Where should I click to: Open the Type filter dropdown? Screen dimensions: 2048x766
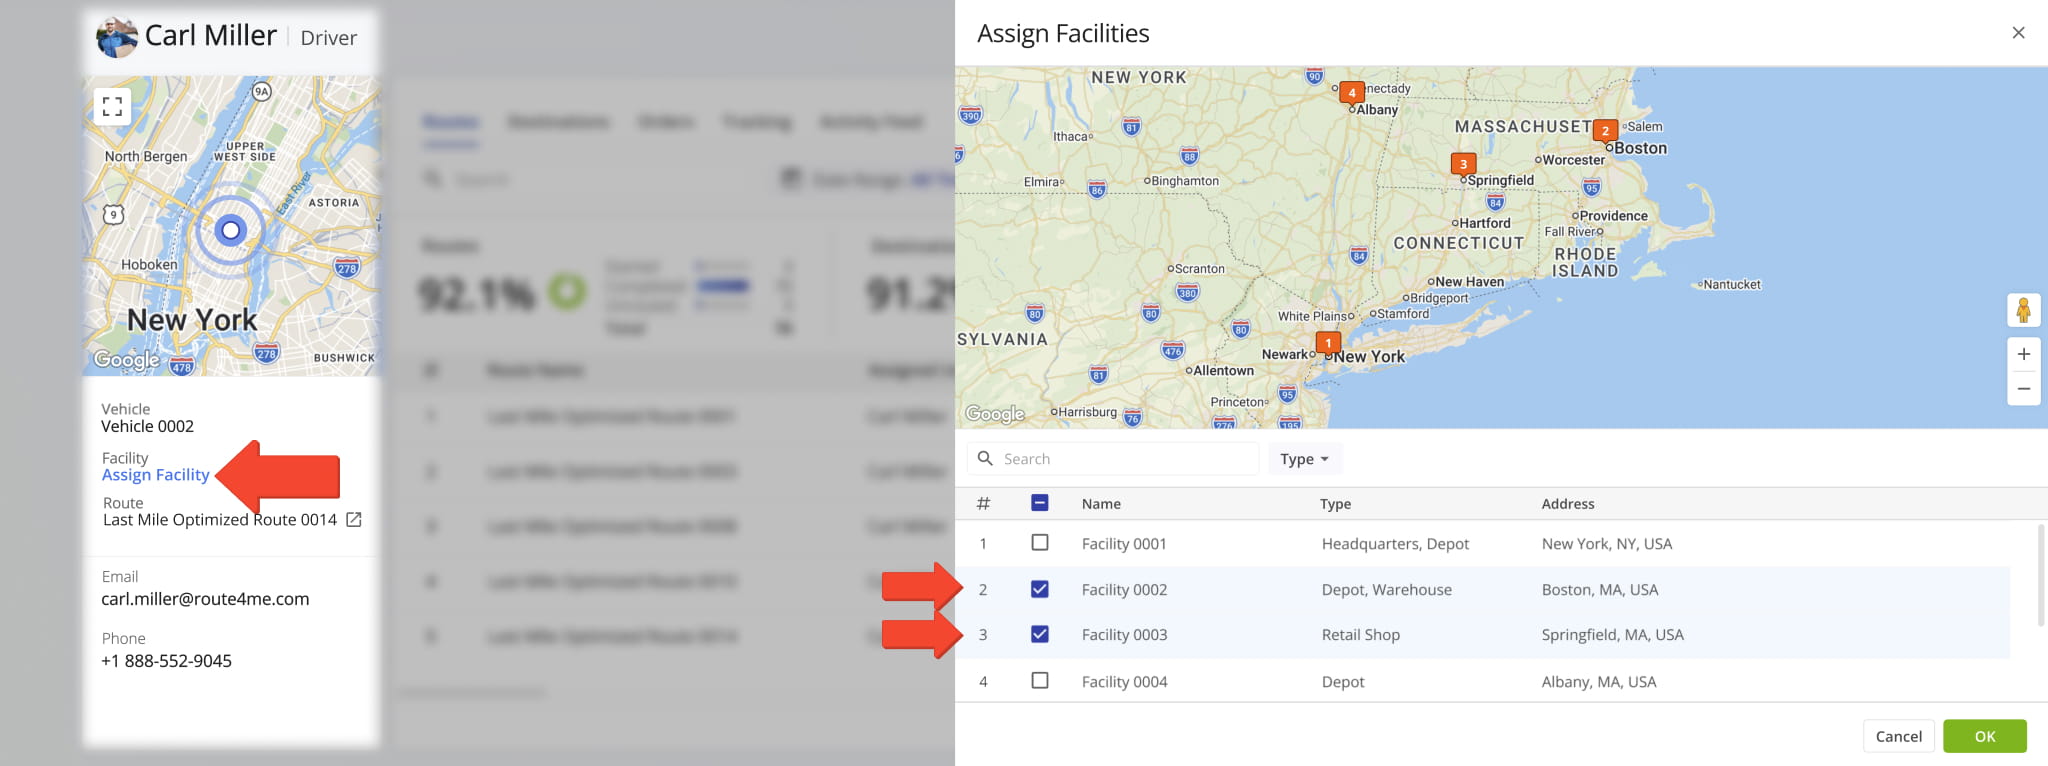coord(1304,459)
